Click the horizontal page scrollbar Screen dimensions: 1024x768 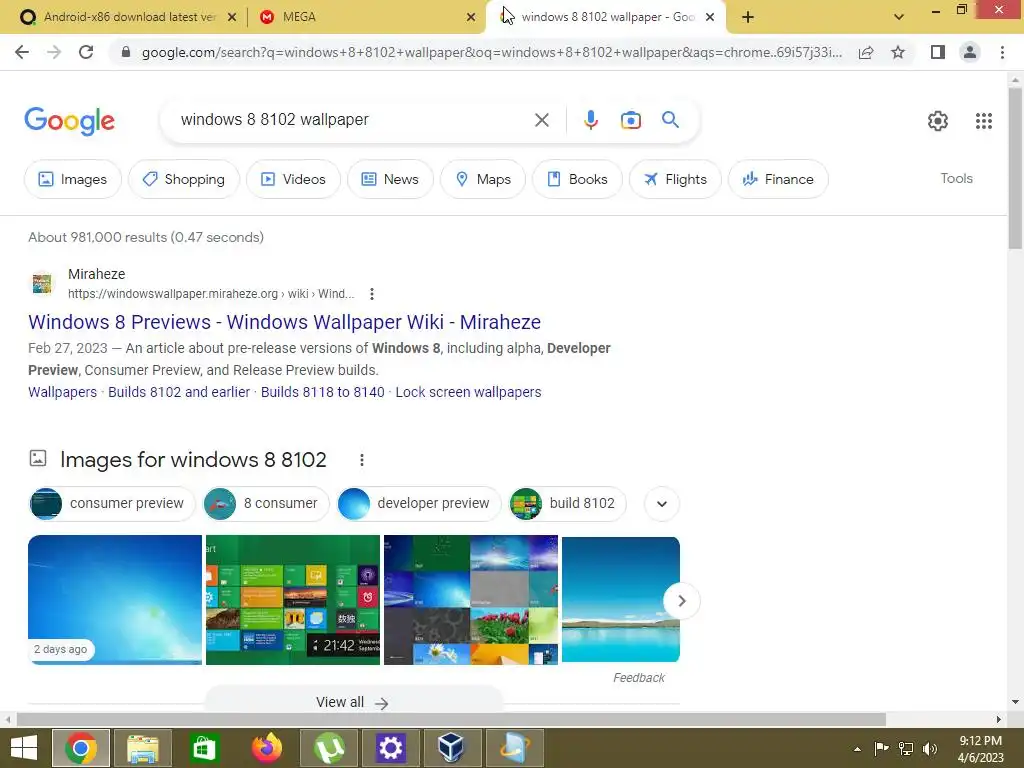tap(451, 719)
